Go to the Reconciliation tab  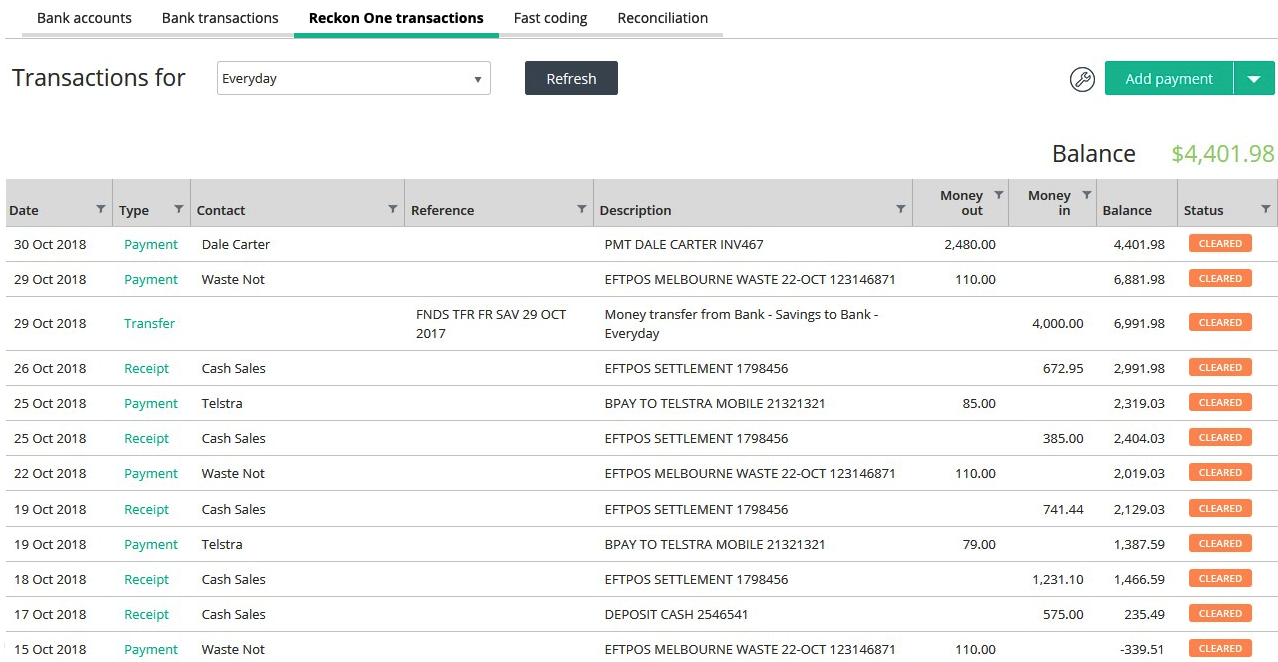662,18
